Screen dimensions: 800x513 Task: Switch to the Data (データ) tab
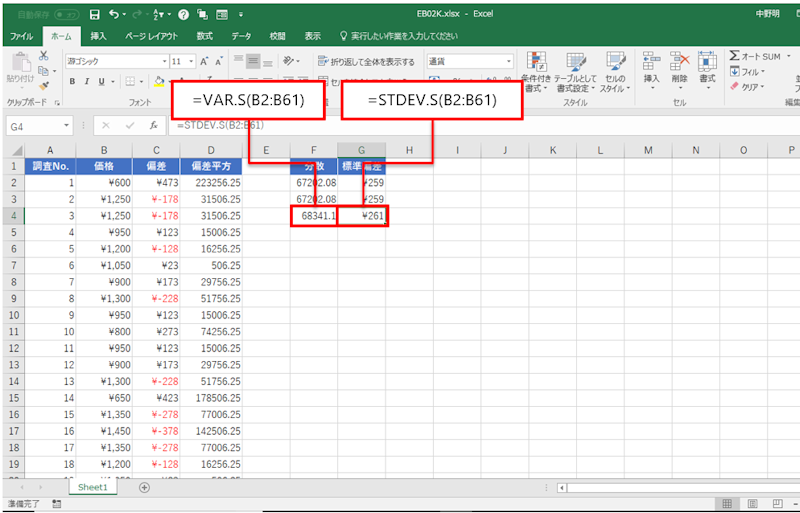(241, 36)
